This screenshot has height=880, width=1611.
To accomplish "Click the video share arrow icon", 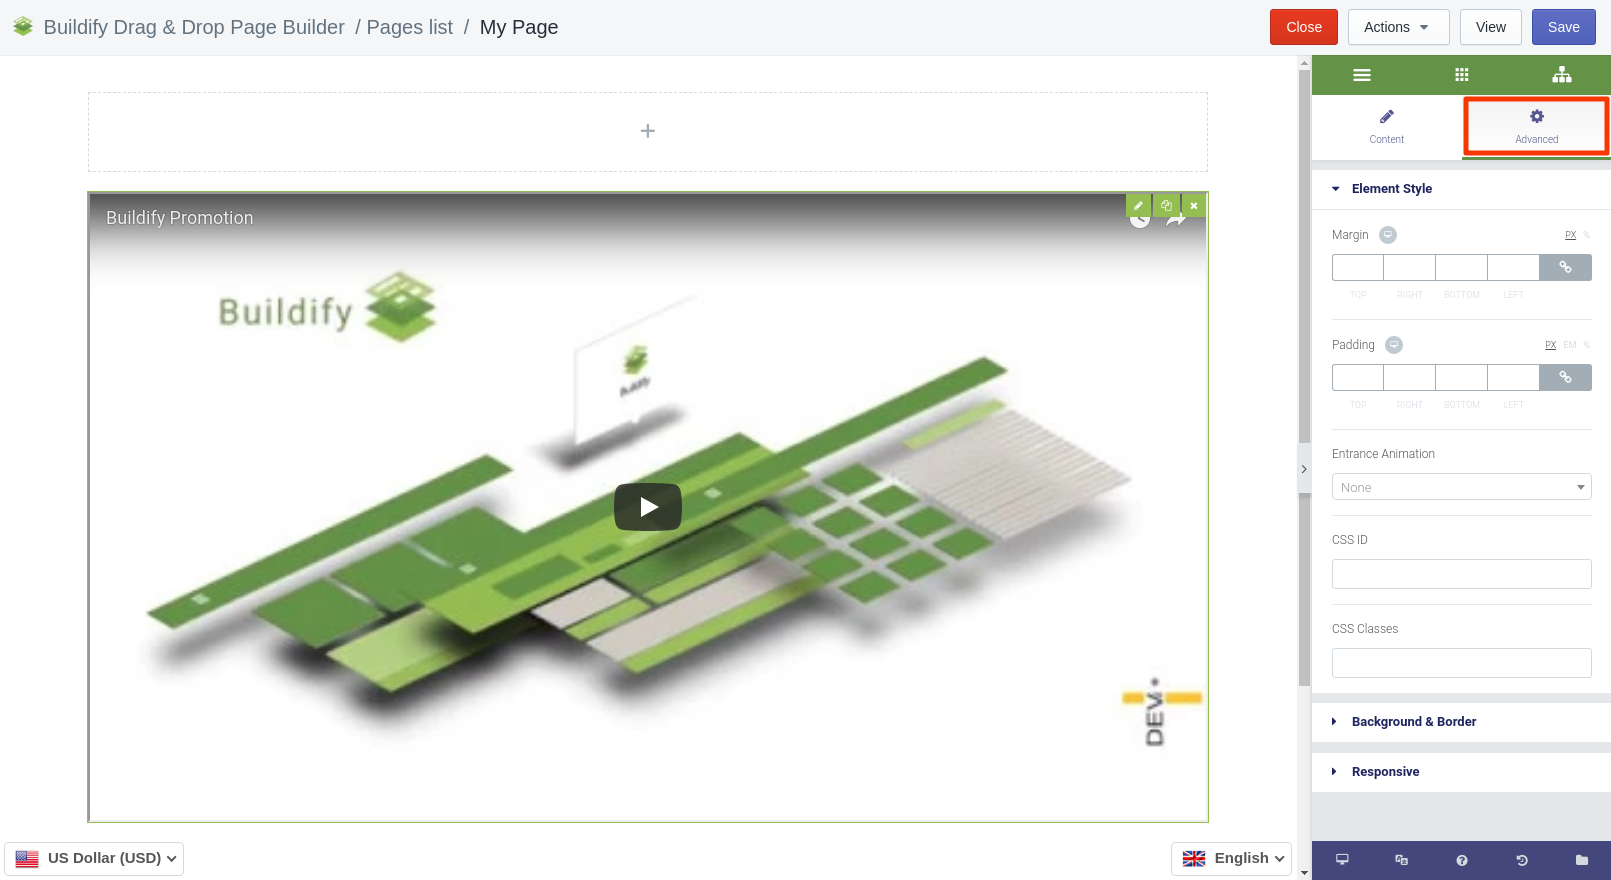I will (1176, 221).
